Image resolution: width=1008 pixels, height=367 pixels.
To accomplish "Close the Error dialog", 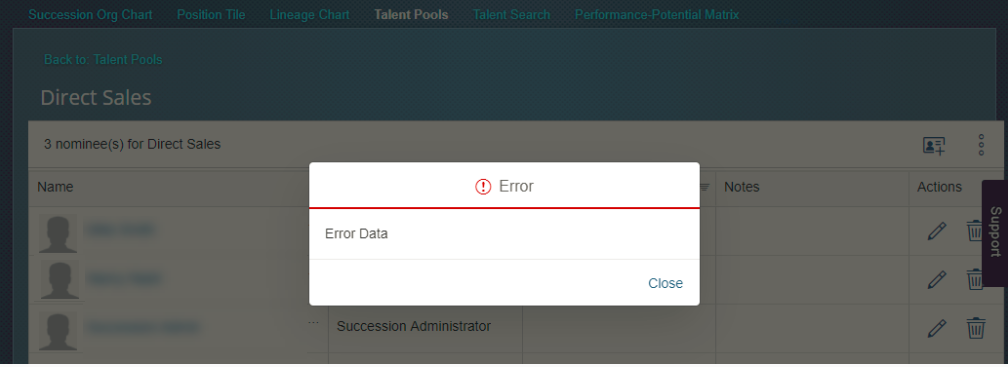I will tap(665, 283).
